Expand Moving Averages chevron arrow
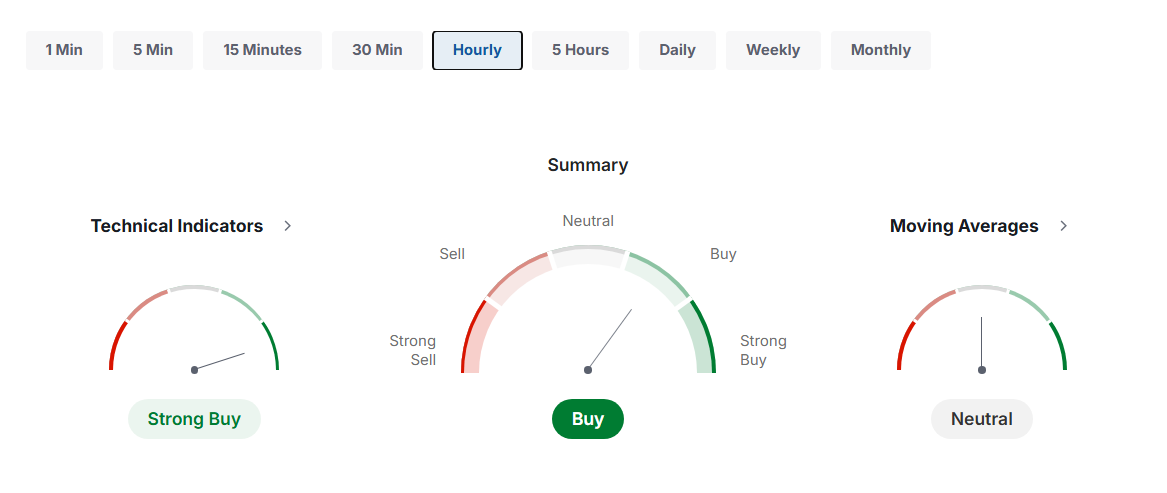The width and height of the screenshot is (1167, 493). point(1063,226)
